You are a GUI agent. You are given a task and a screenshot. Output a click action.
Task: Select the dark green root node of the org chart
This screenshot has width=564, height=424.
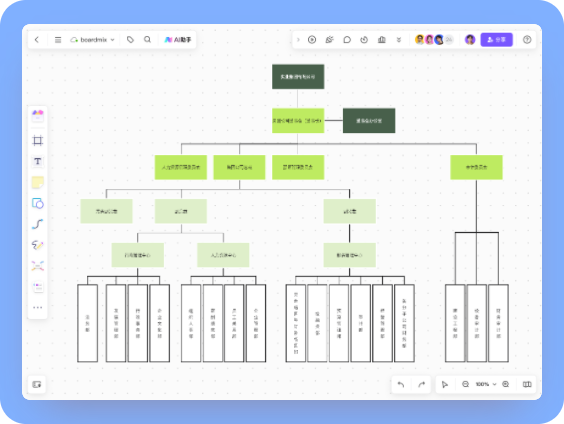pos(298,77)
